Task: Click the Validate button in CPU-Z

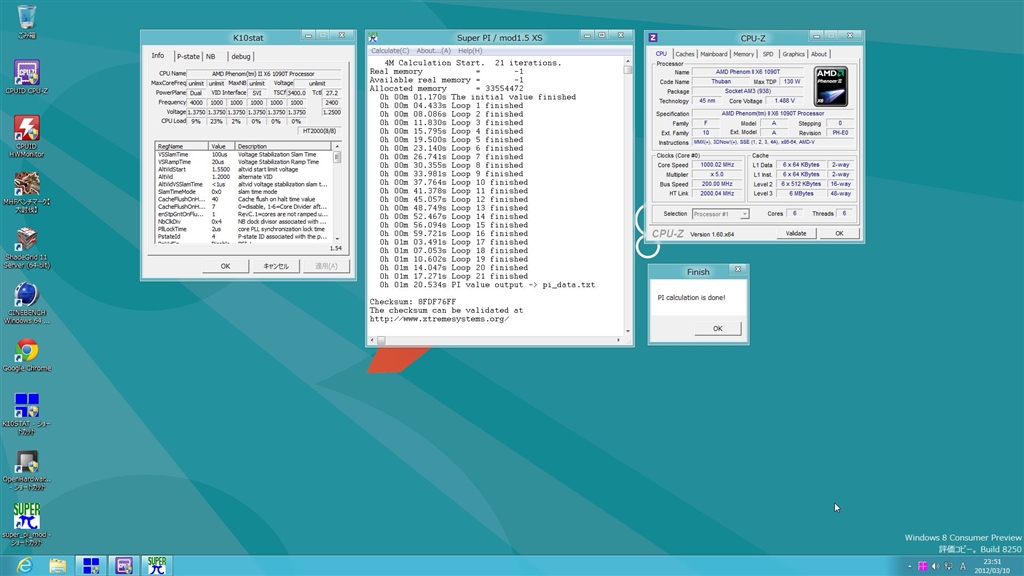Action: tap(796, 233)
